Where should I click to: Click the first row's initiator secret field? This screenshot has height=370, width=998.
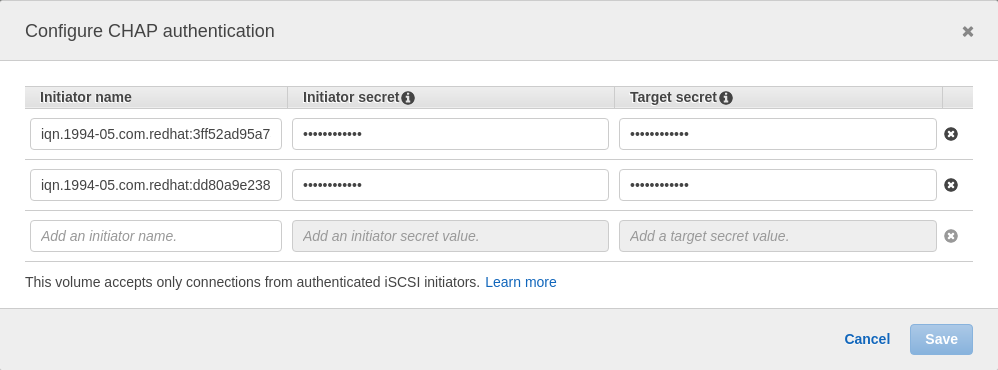pos(451,134)
